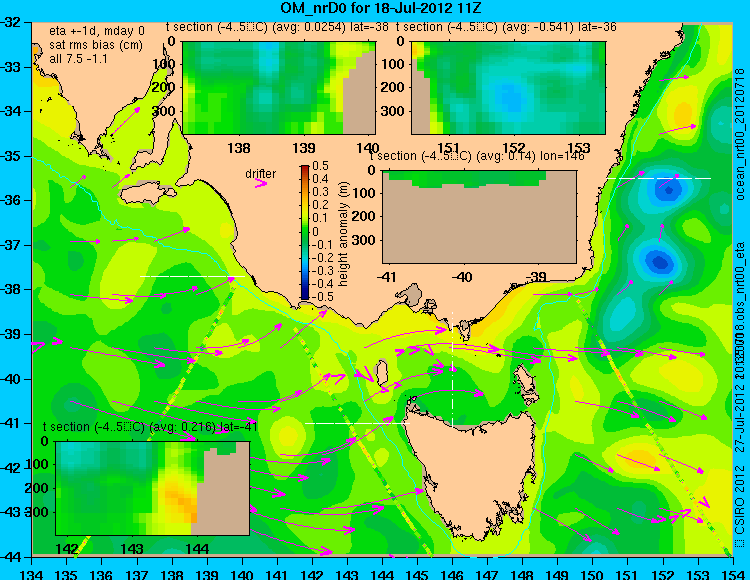This screenshot has width=750, height=580.
Task: Click the 143 axis label in lat=-41 inset
Action: click(x=132, y=548)
